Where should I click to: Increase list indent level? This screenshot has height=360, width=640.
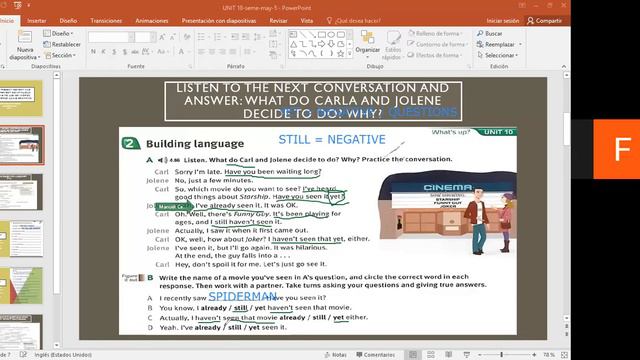point(245,37)
